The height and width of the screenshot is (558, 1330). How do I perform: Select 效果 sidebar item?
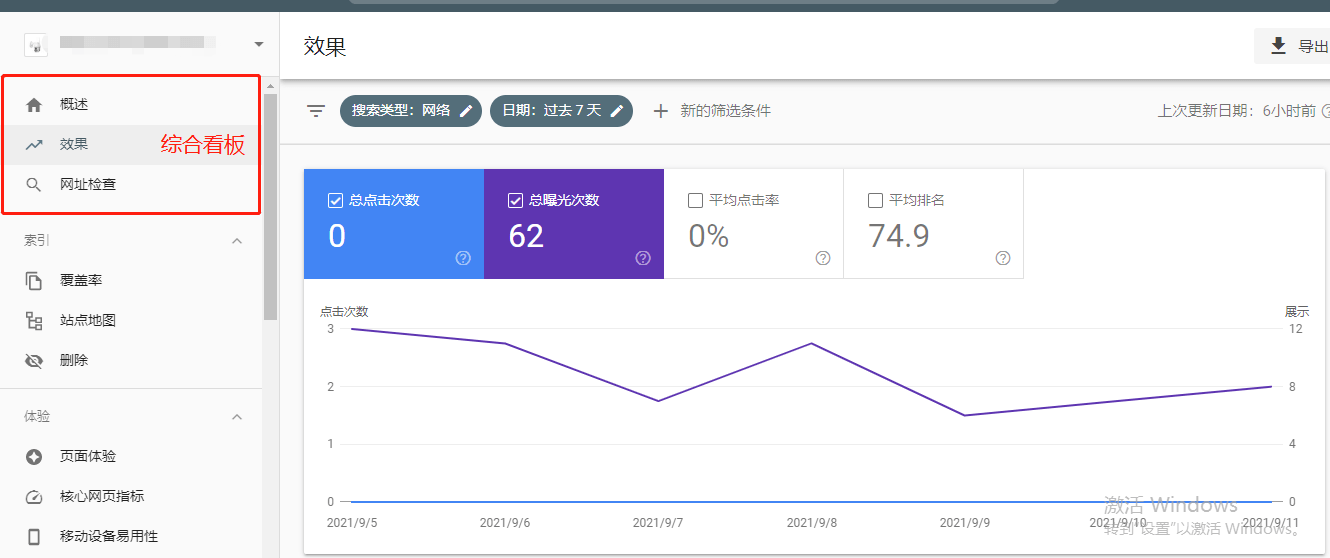[131, 144]
